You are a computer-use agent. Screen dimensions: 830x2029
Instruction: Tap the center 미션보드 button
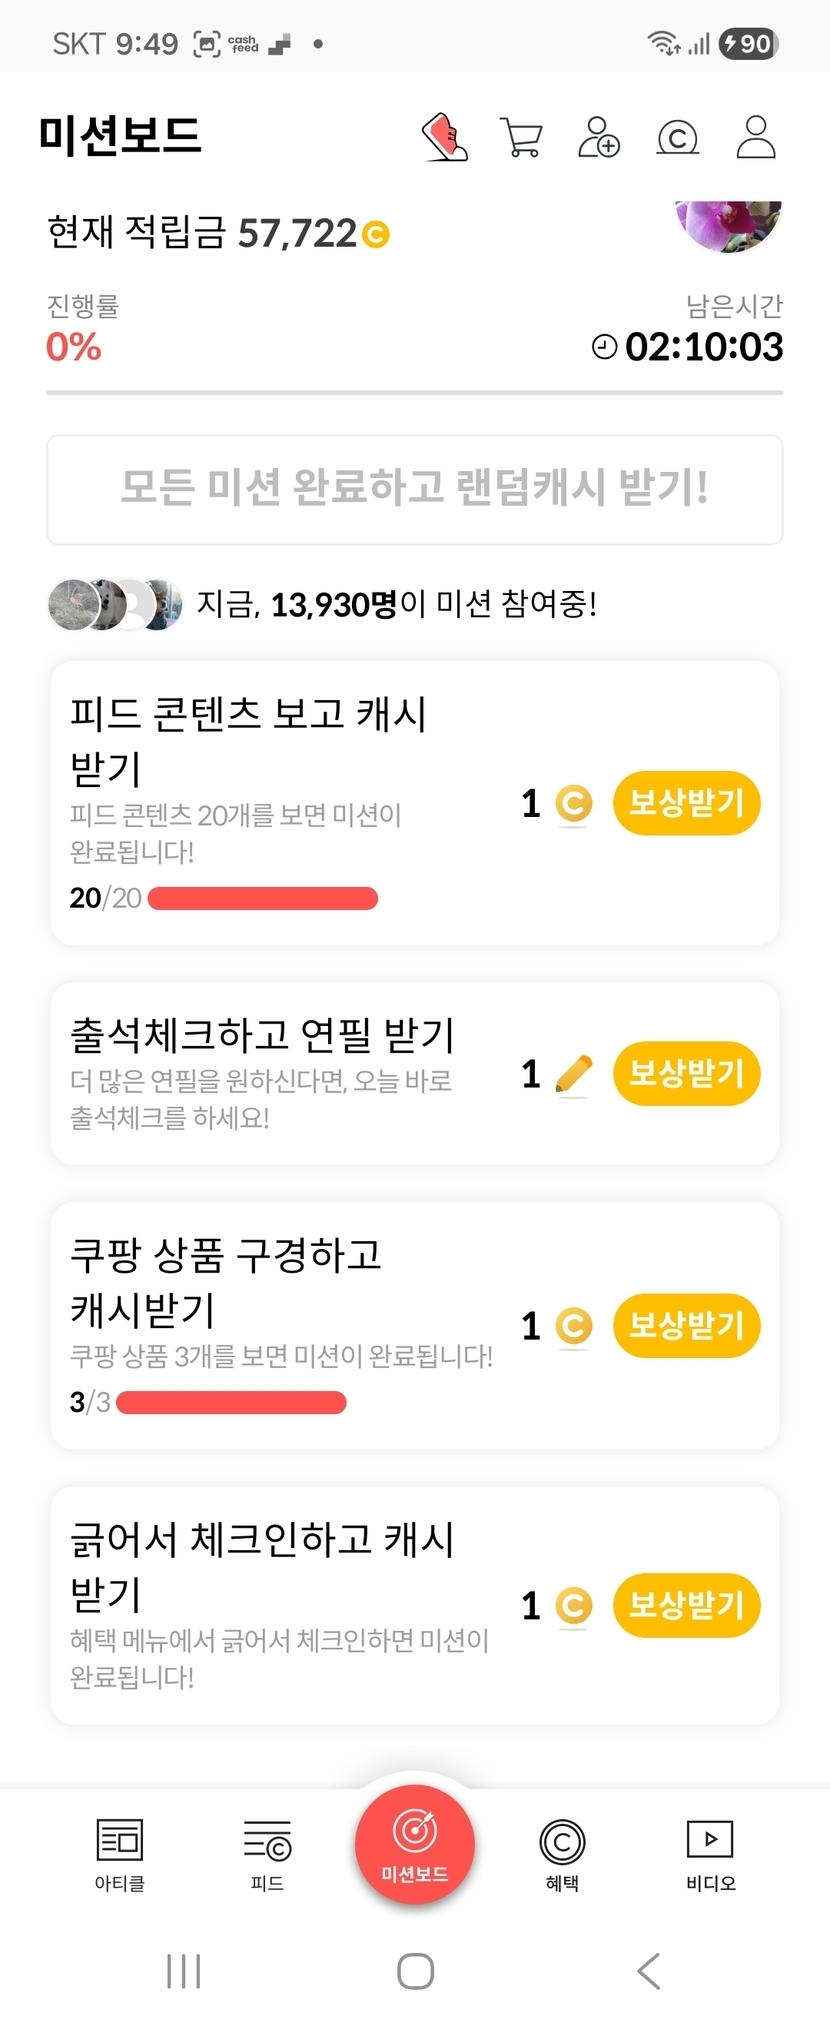coord(415,1844)
